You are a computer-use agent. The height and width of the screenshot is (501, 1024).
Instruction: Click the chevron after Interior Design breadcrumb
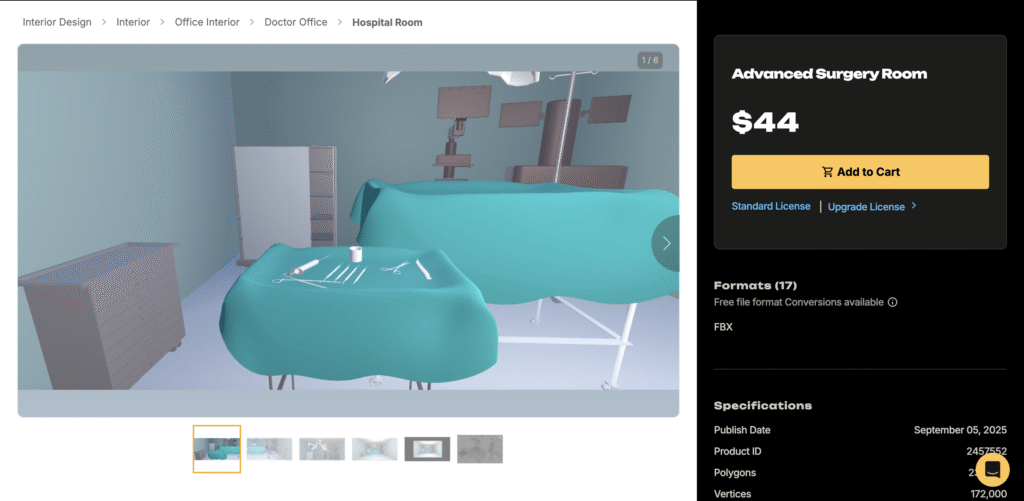coord(104,22)
